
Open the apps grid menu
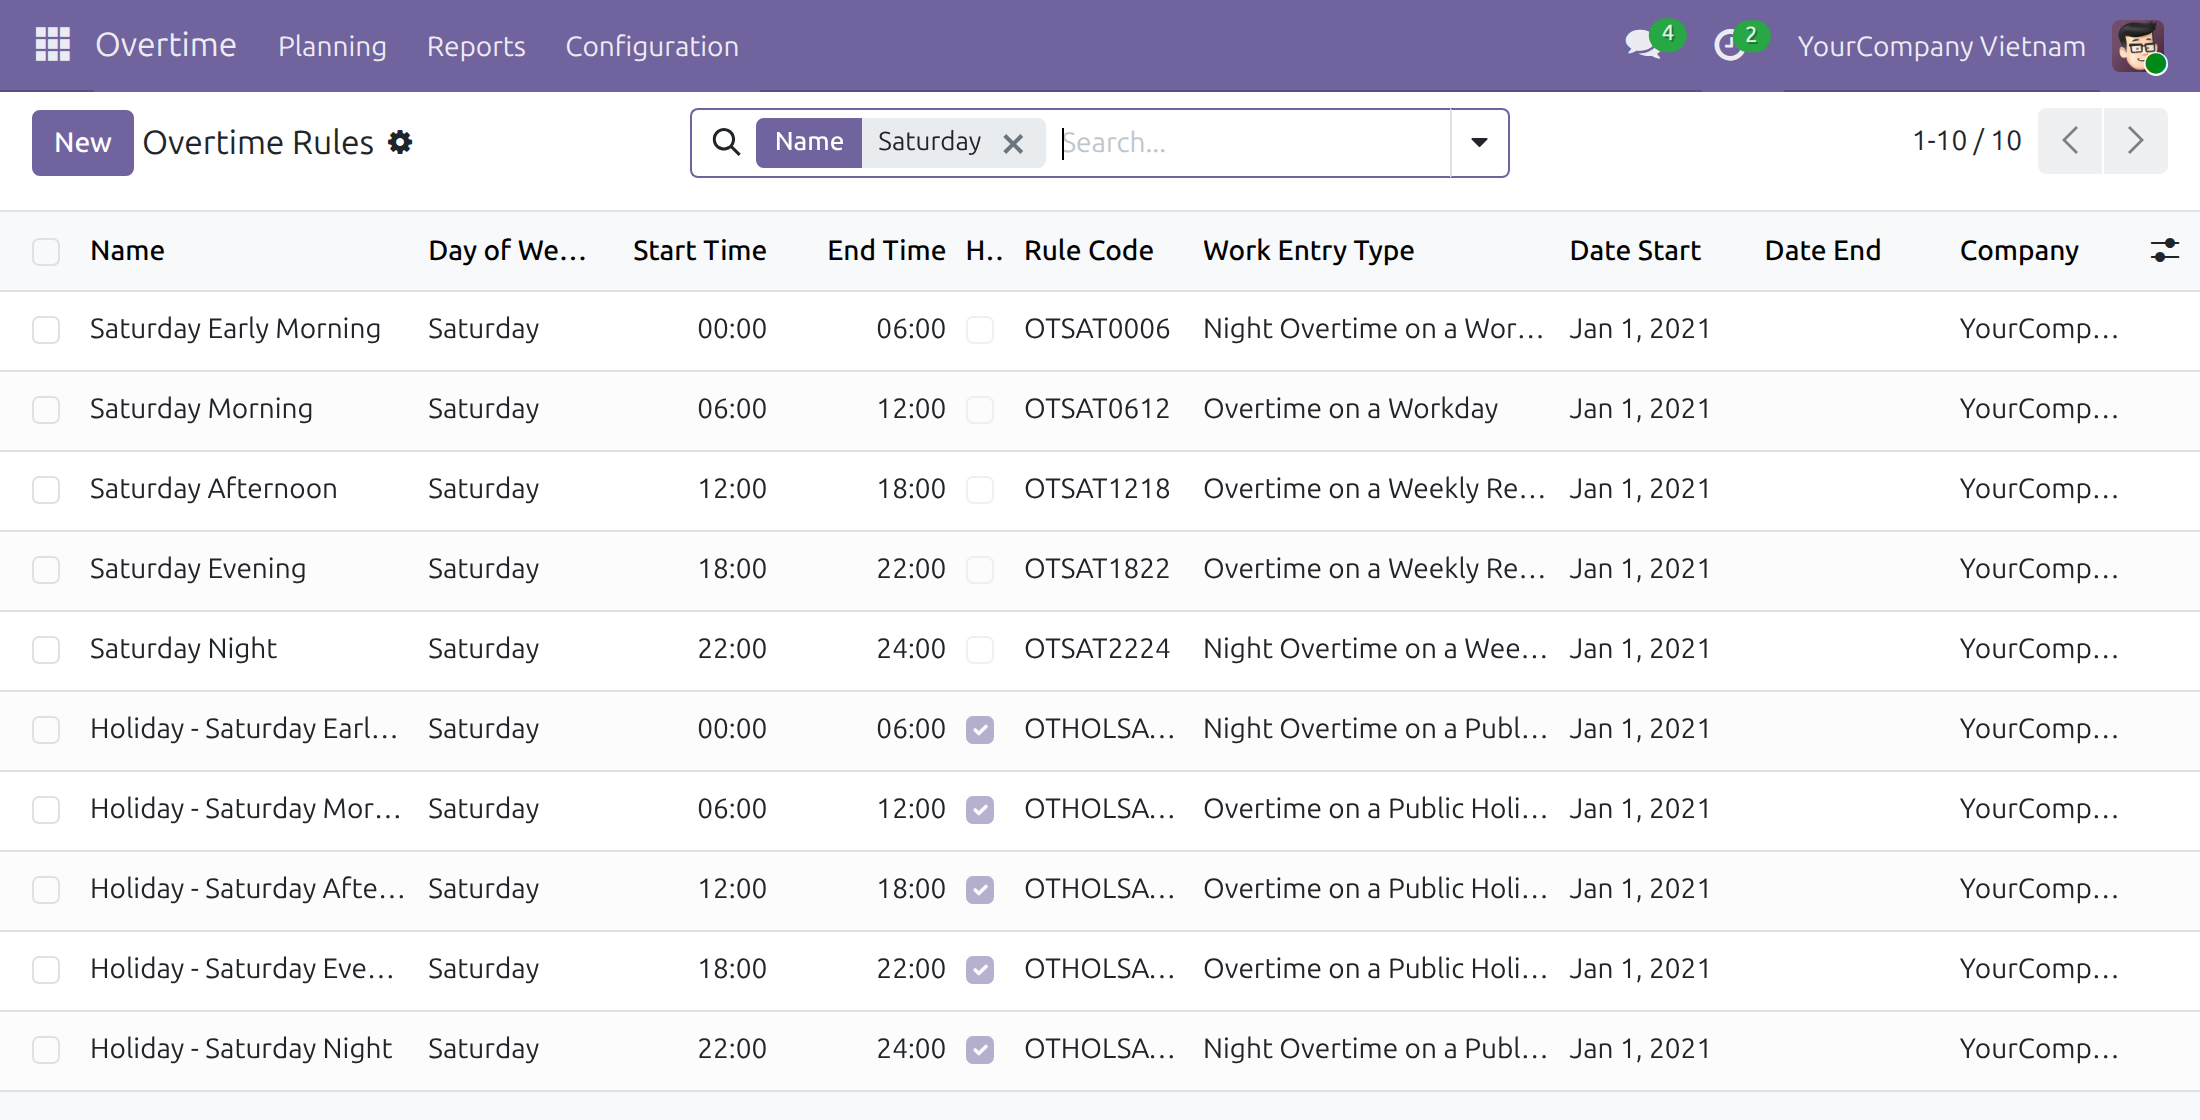point(52,45)
